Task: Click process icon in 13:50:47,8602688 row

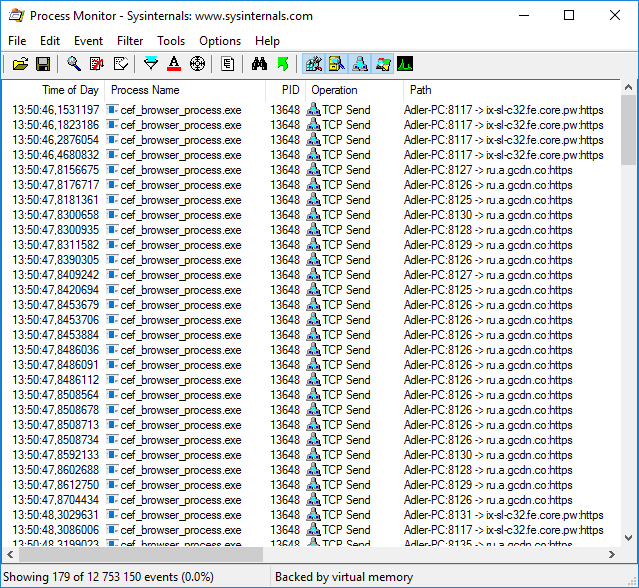Action: [x=112, y=469]
